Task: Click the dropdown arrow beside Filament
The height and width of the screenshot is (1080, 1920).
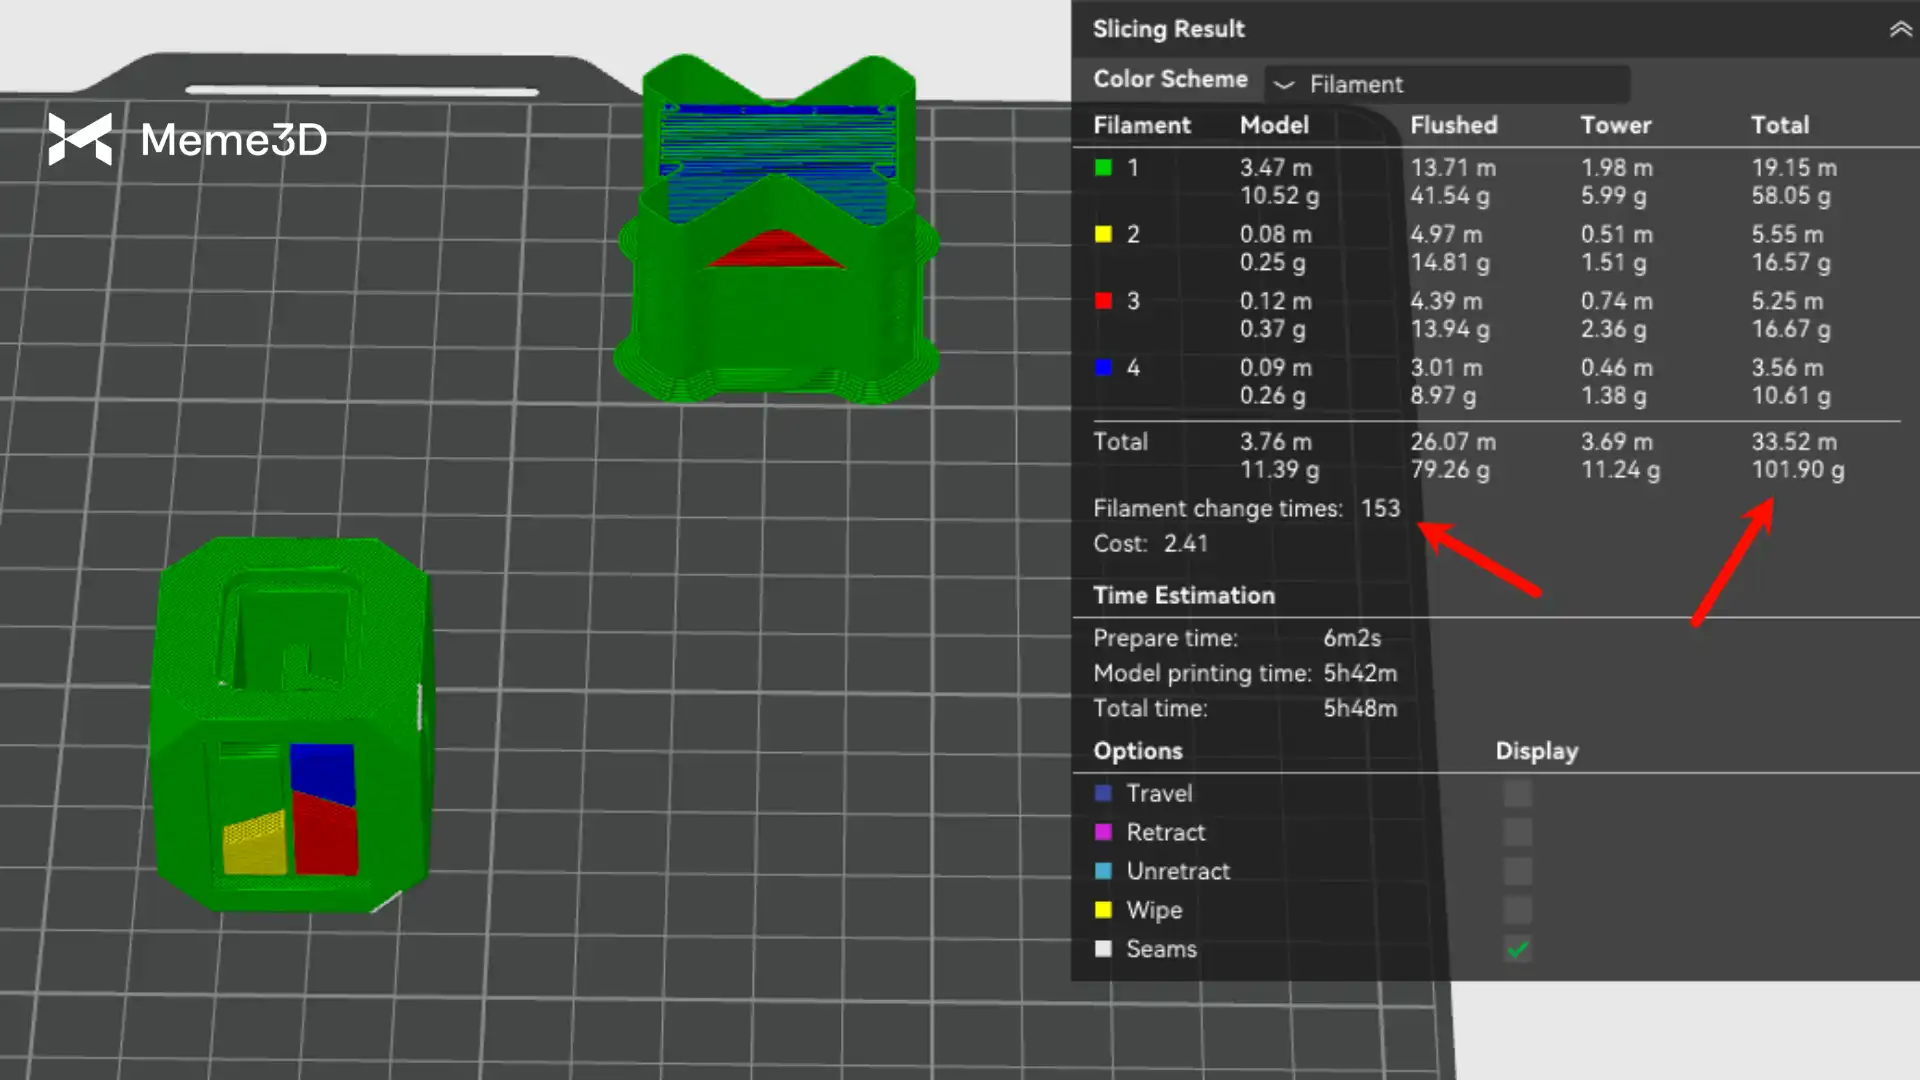Action: [1284, 85]
